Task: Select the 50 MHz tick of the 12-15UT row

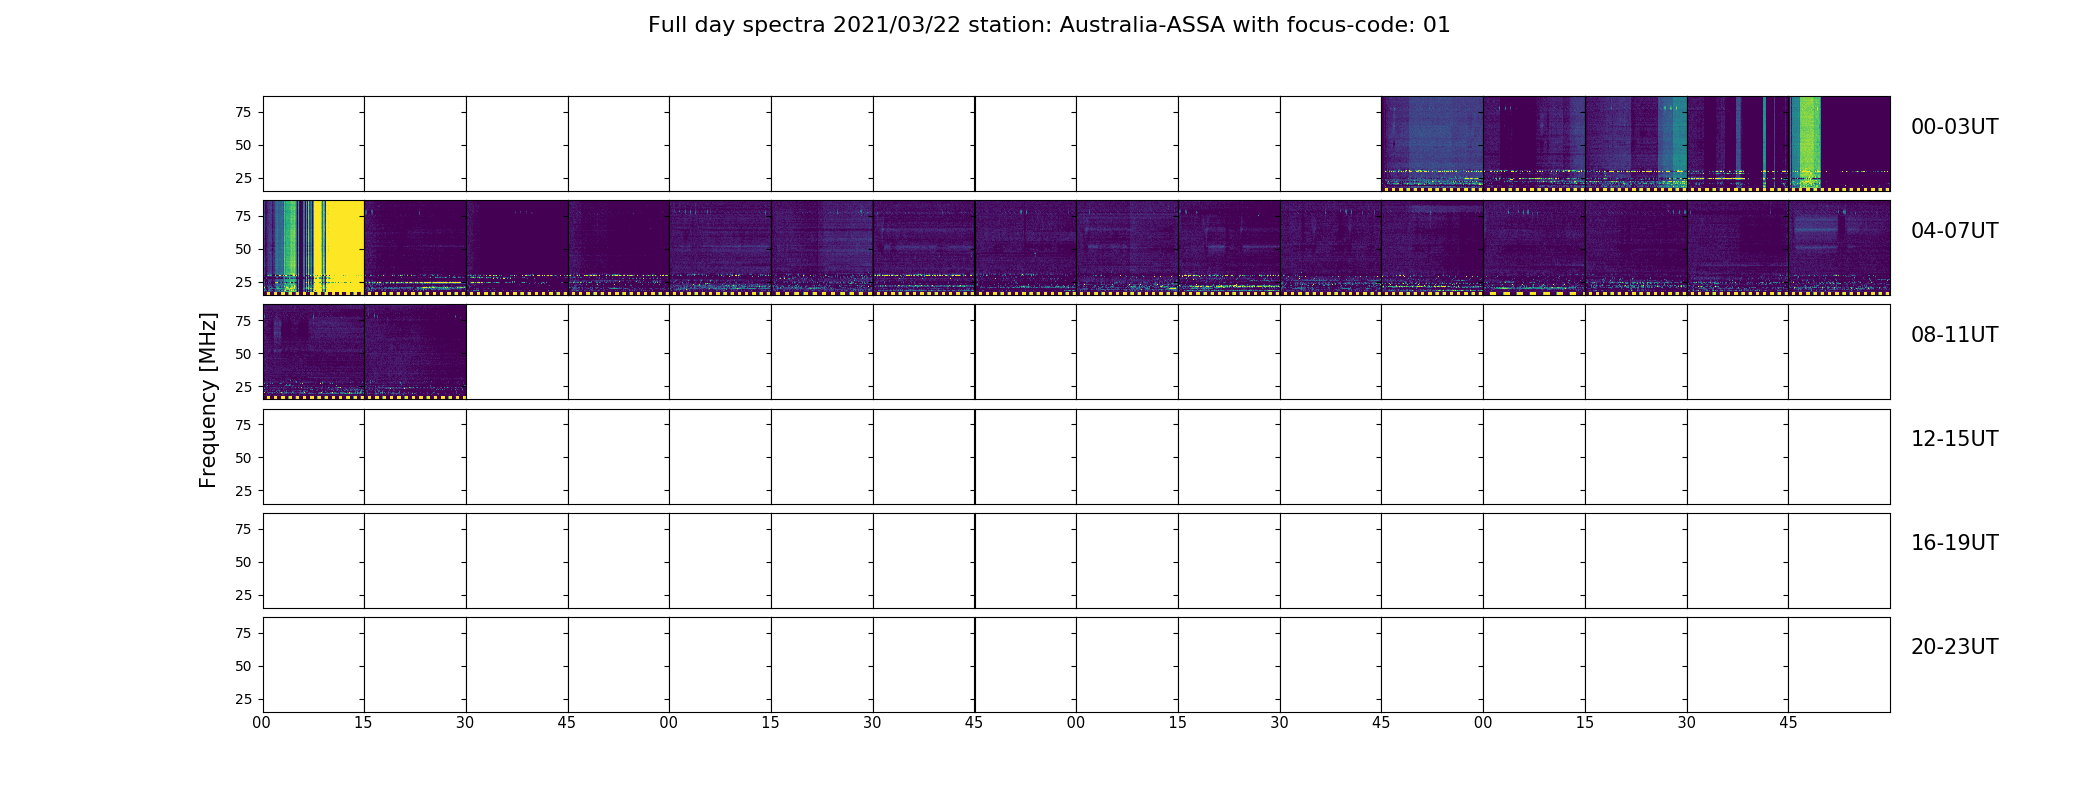Action: (243, 458)
